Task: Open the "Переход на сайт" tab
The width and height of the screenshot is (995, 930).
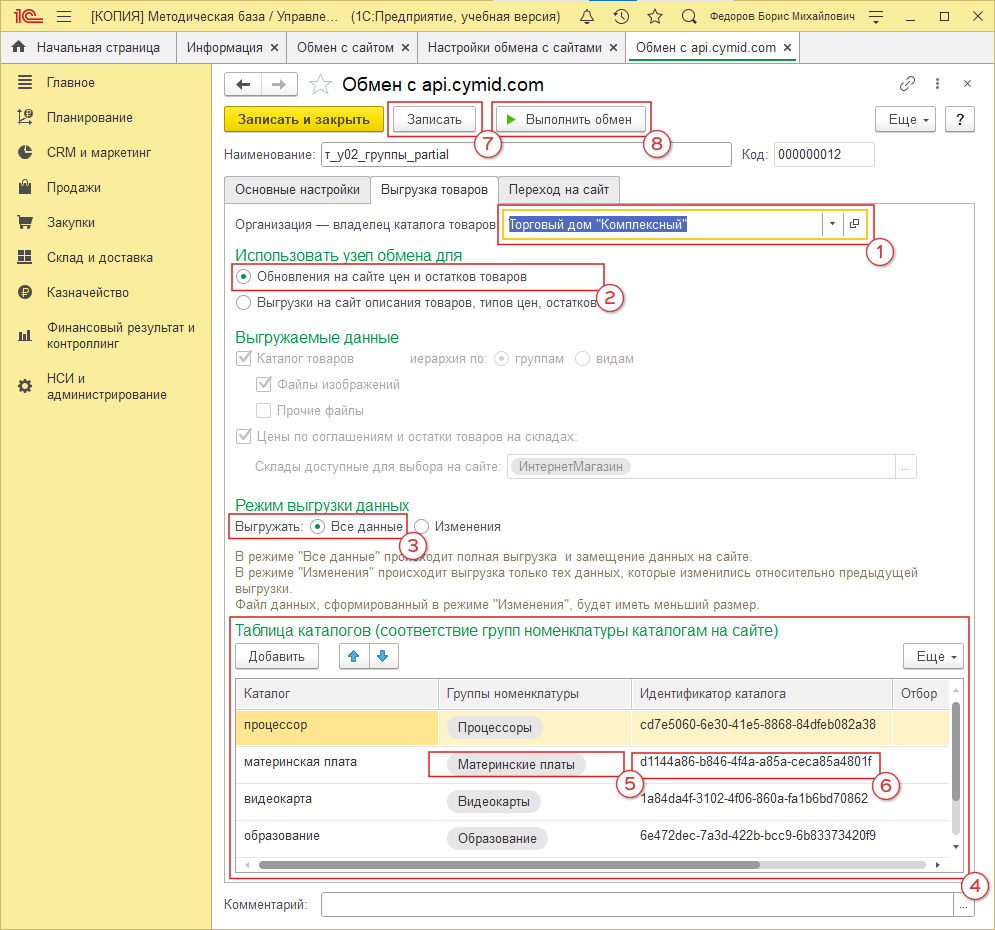Action: pos(559,190)
